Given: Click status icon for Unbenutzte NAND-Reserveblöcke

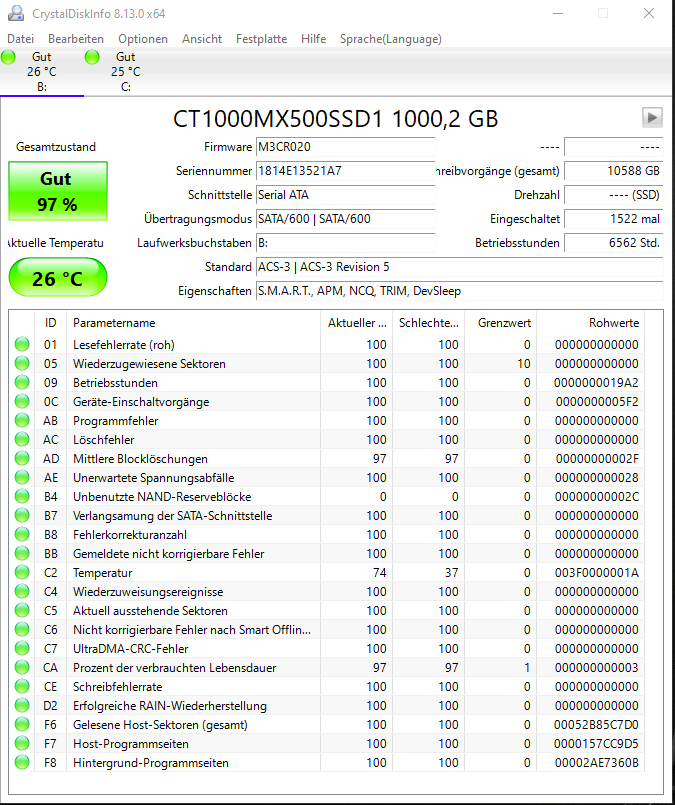Looking at the screenshot, I should (x=22, y=496).
